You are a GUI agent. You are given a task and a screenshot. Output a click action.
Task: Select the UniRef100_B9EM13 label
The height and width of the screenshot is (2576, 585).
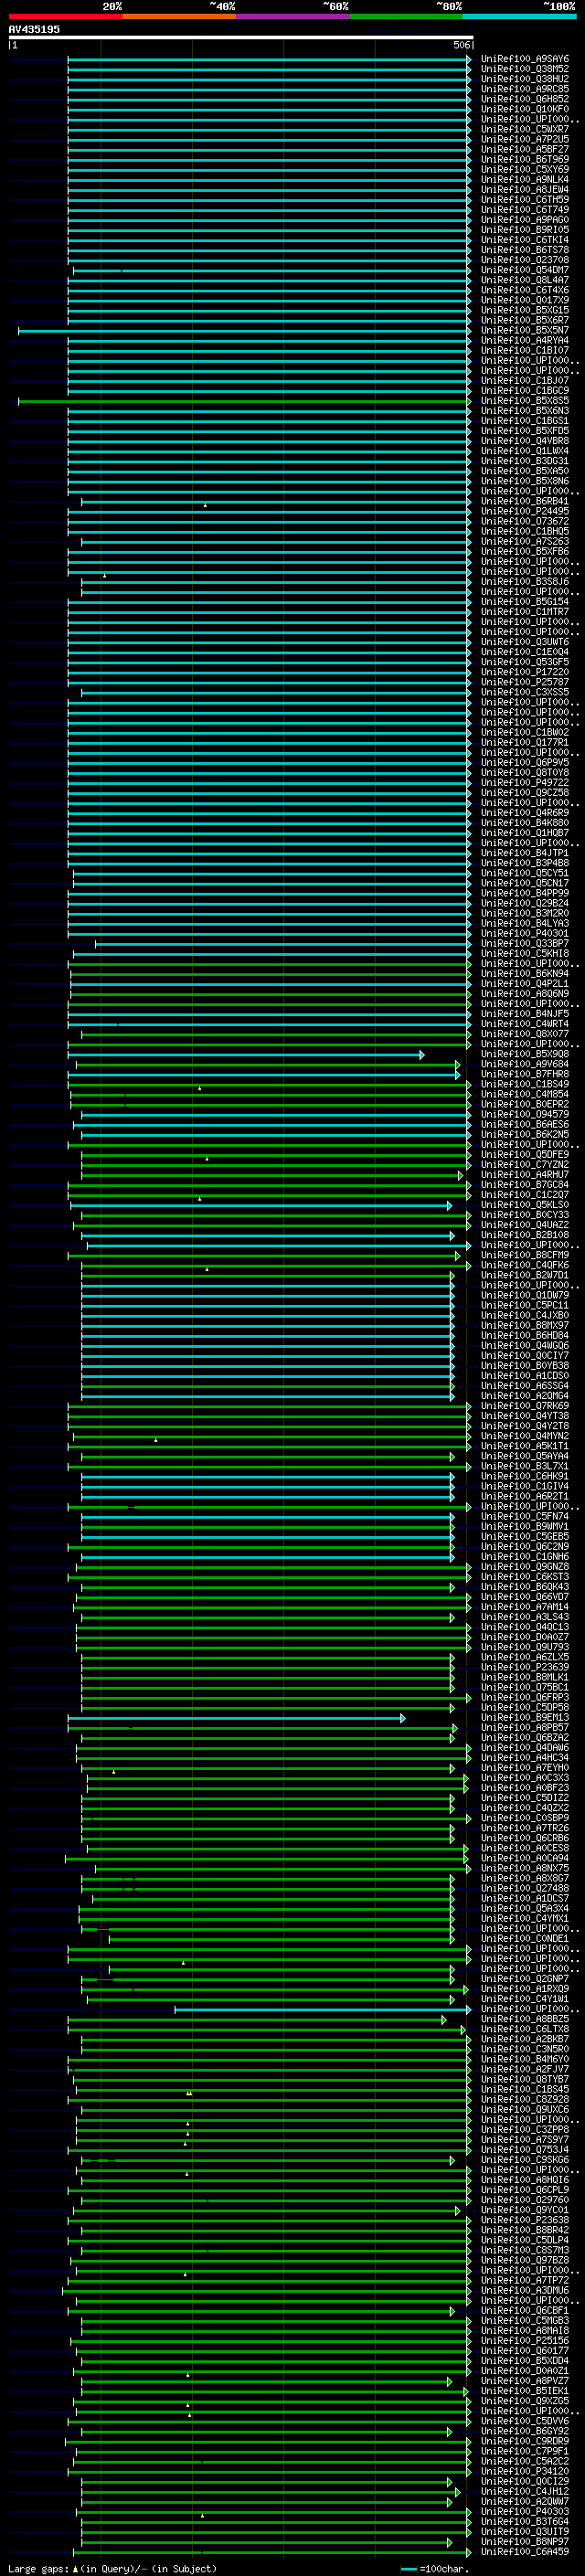click(525, 1717)
